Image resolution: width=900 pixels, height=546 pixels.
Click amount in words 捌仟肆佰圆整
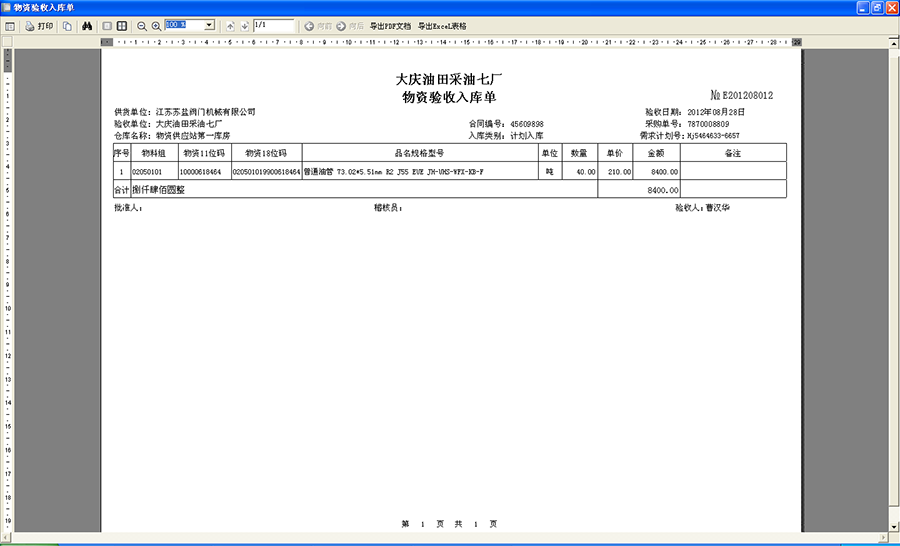(158, 190)
